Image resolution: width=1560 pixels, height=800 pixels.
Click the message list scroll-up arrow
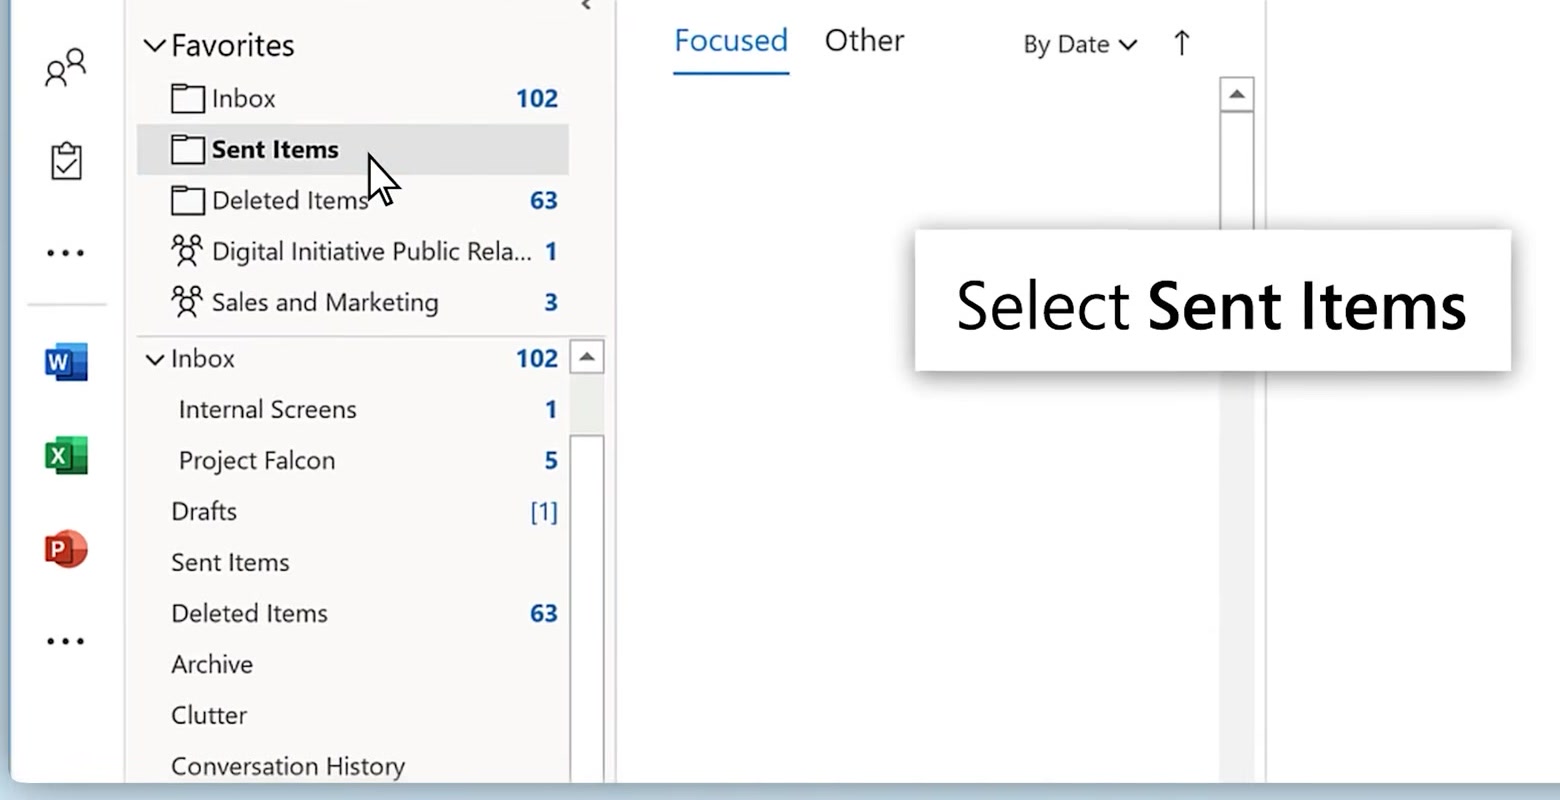point(1237,94)
